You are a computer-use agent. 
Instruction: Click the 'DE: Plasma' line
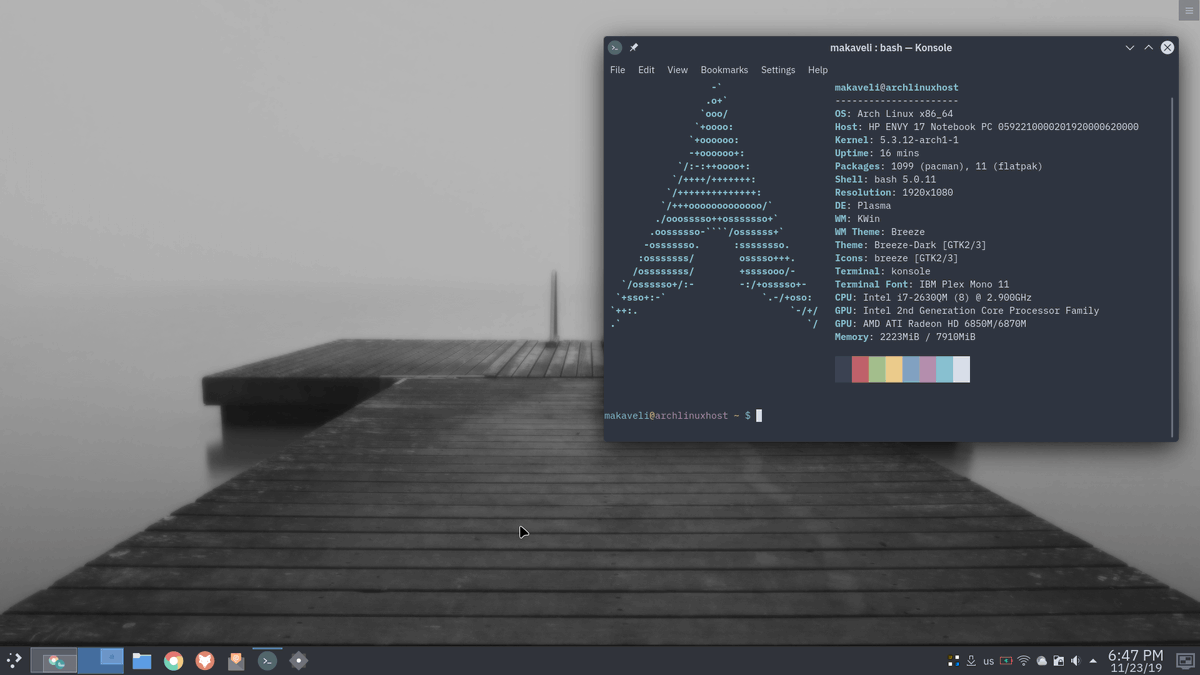(x=863, y=205)
